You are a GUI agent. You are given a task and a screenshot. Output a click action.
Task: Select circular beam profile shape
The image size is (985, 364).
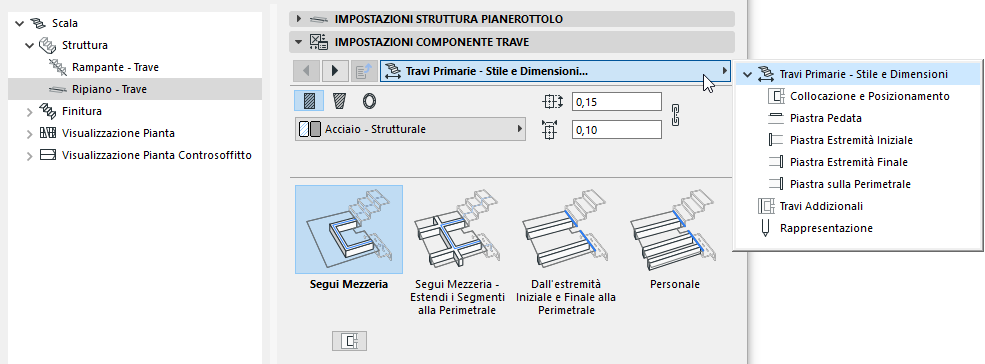click(369, 101)
